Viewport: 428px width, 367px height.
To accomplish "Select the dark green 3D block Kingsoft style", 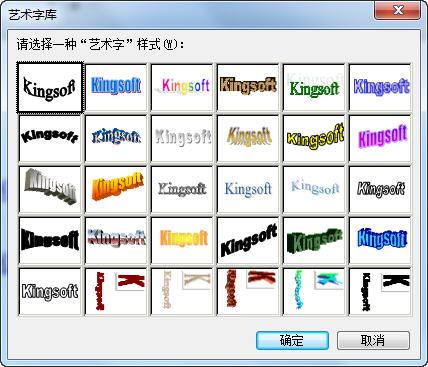I will (x=314, y=240).
